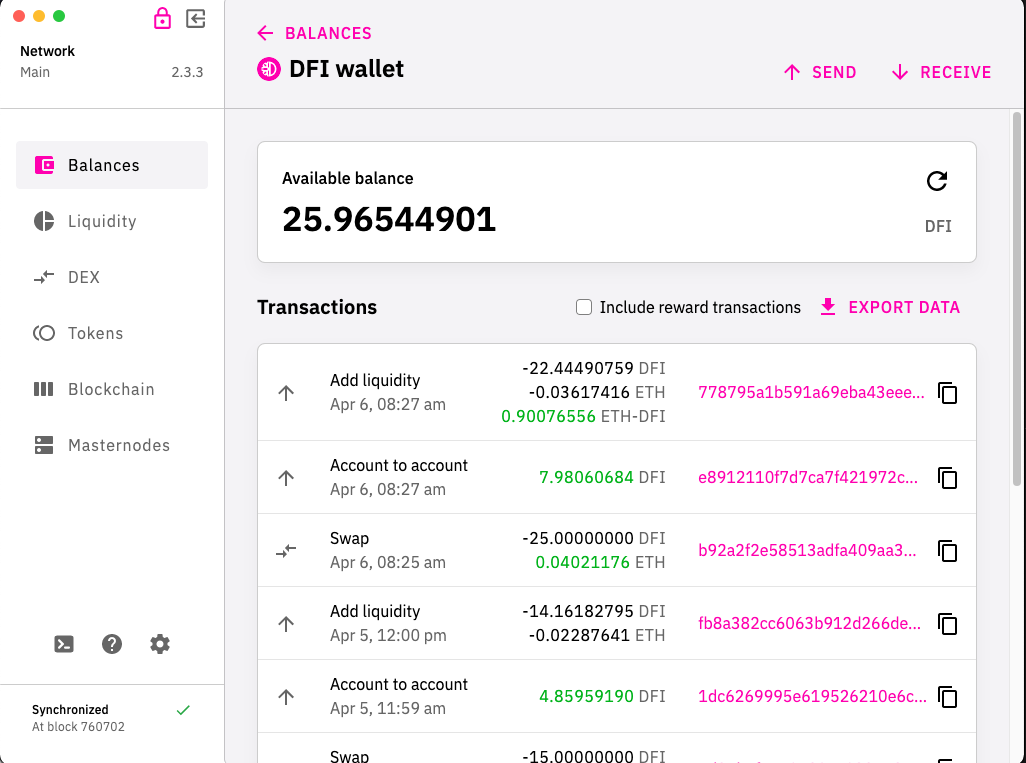The height and width of the screenshot is (763, 1026).
Task: Click the RECEIVE button
Action: point(941,72)
